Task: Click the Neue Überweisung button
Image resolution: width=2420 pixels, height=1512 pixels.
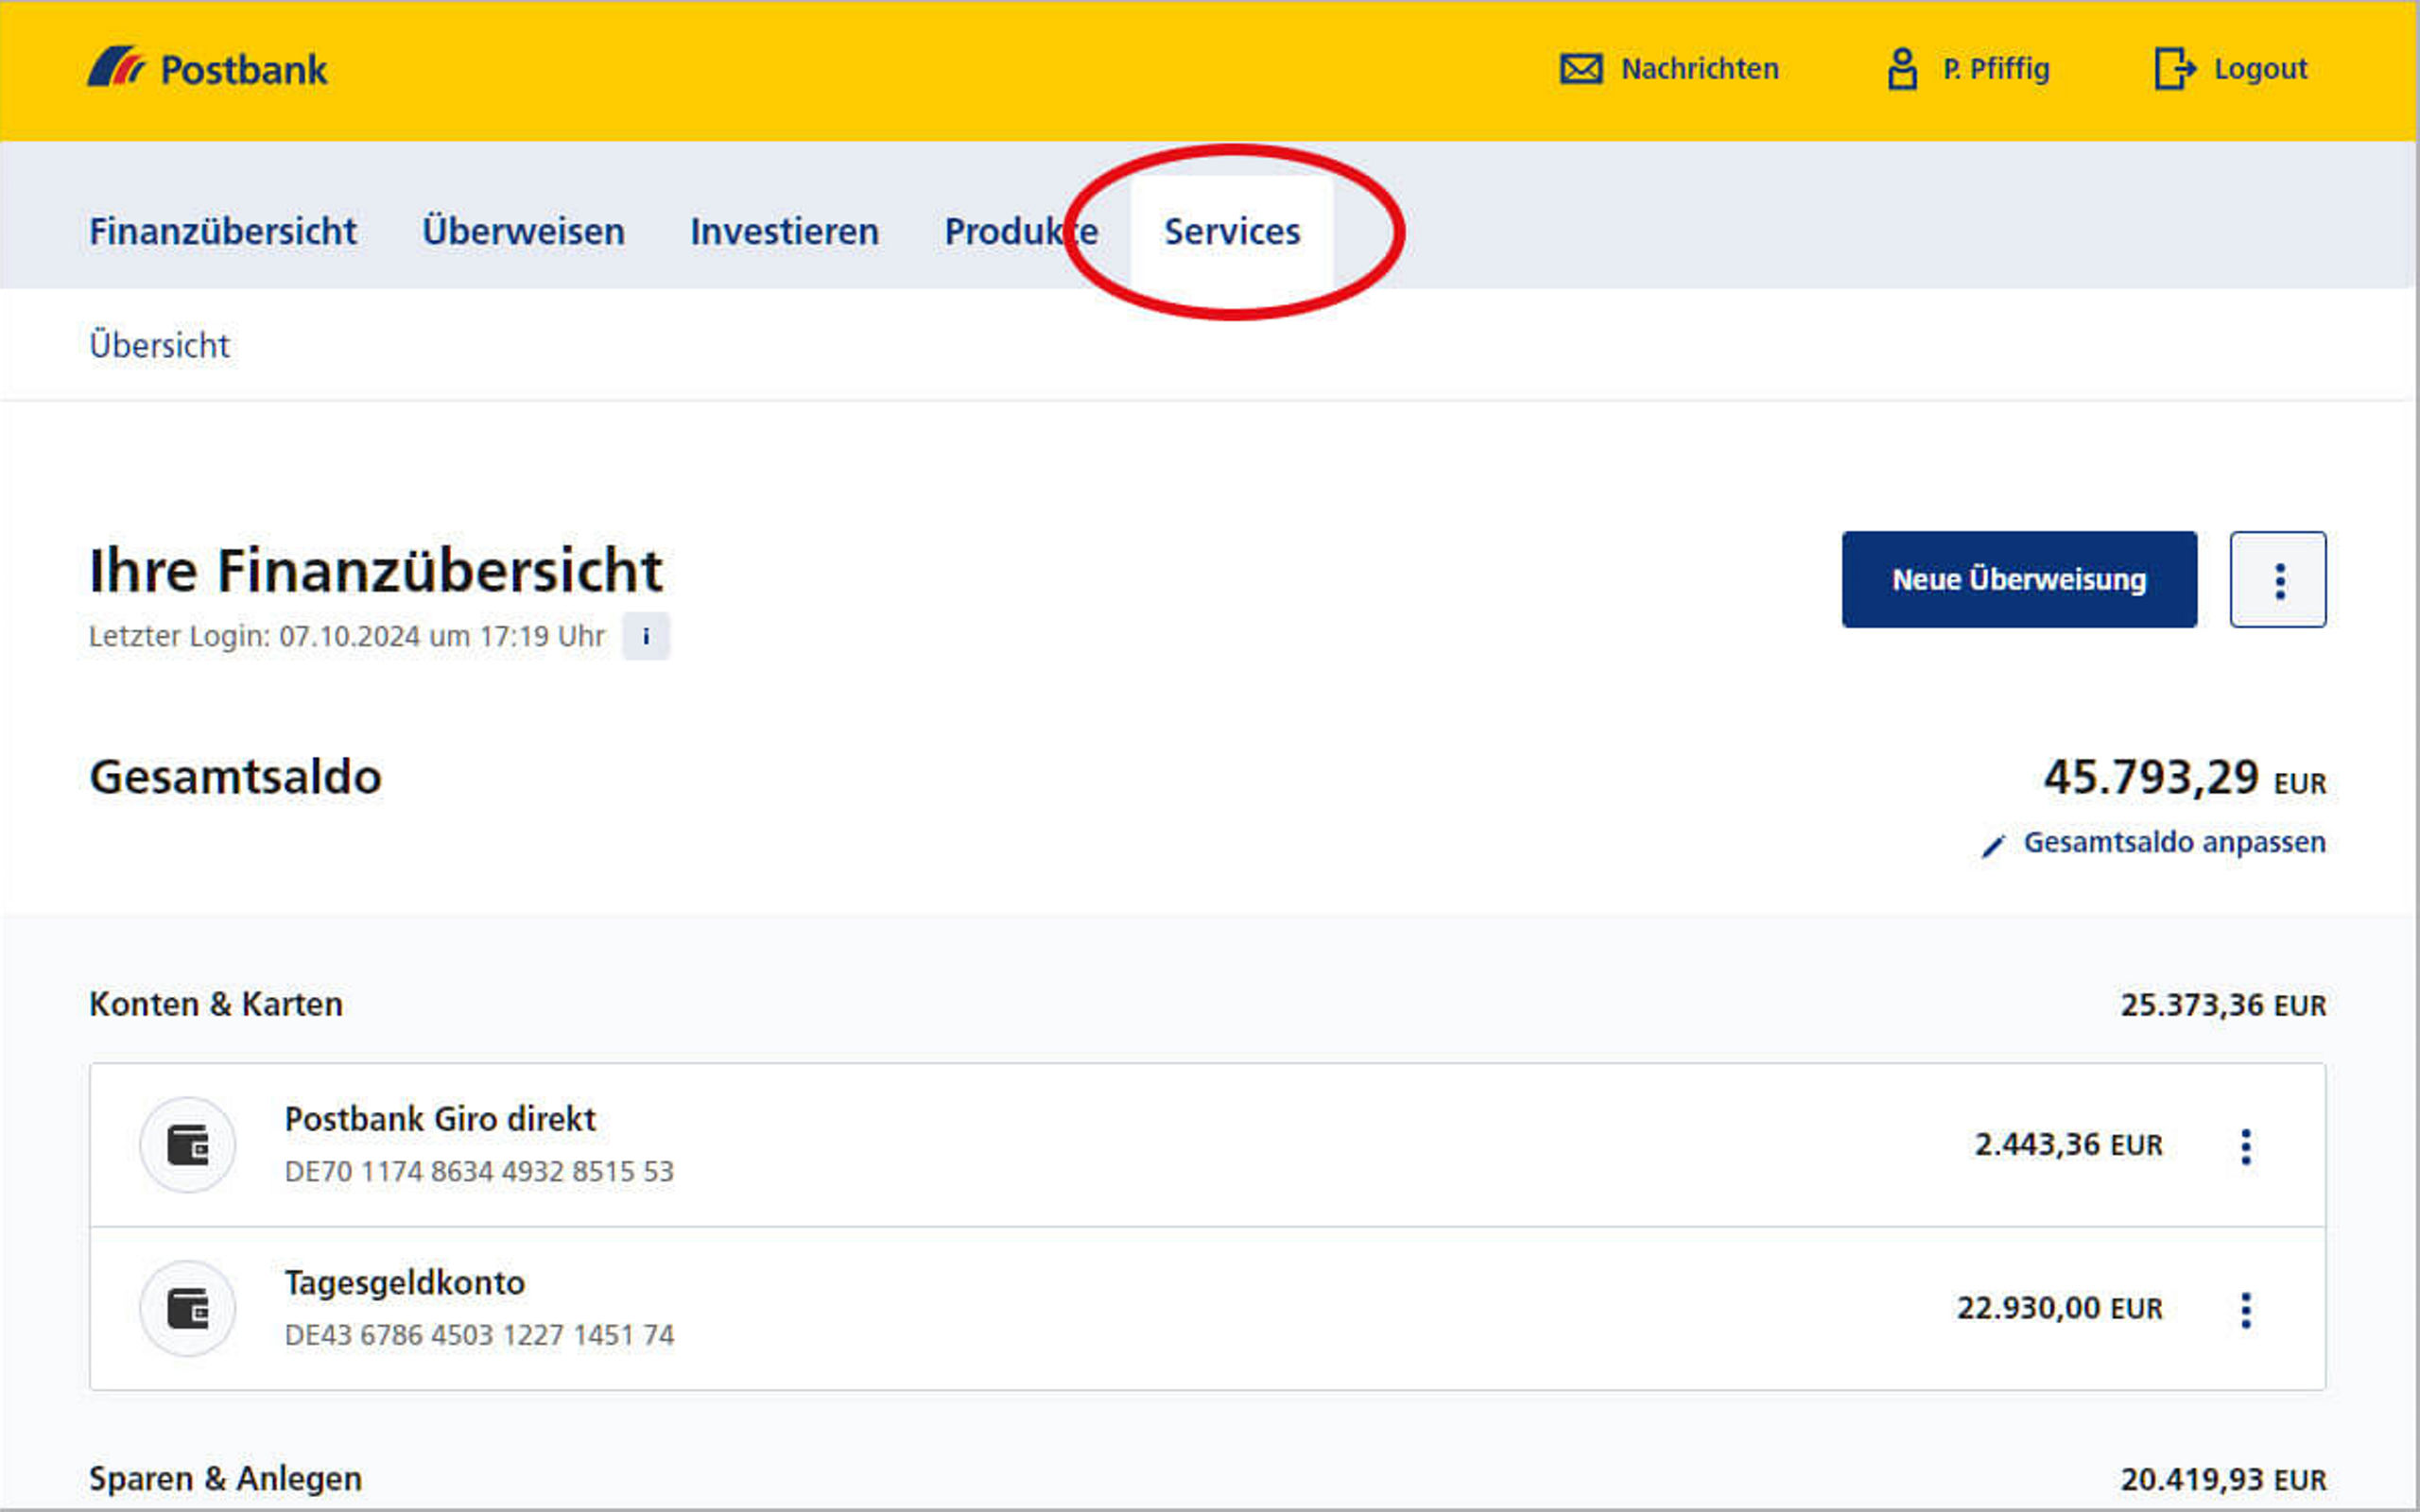Action: tap(2018, 579)
